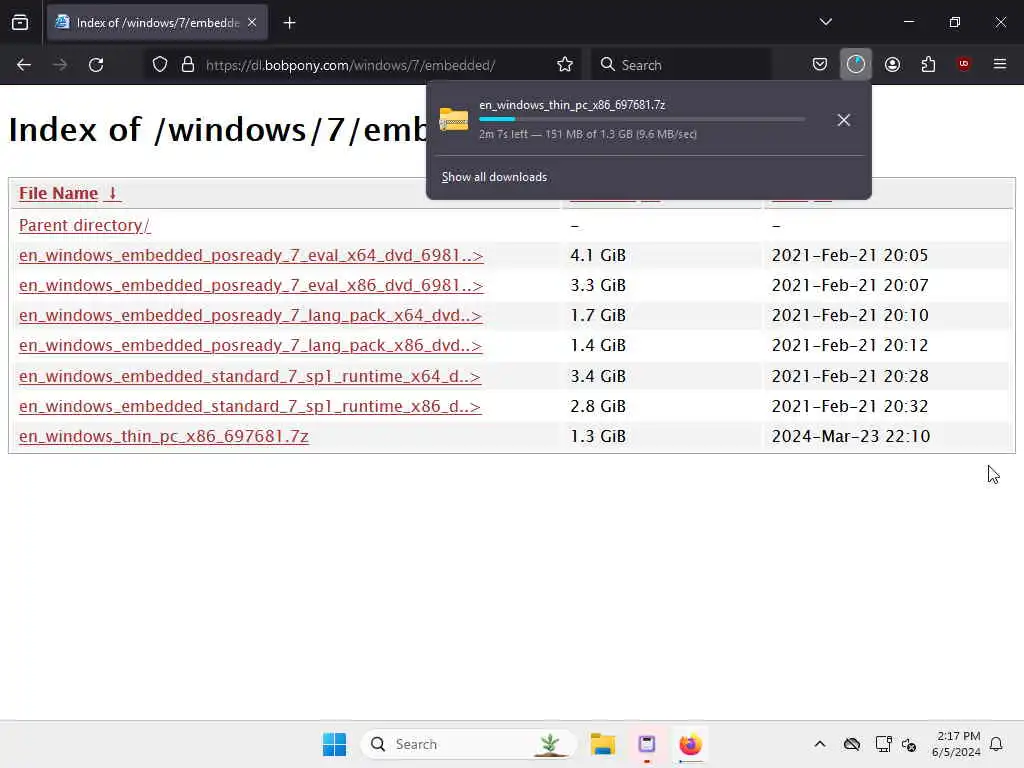View site security via the padlock icon
Screen dimensions: 1024x768
click(188, 65)
